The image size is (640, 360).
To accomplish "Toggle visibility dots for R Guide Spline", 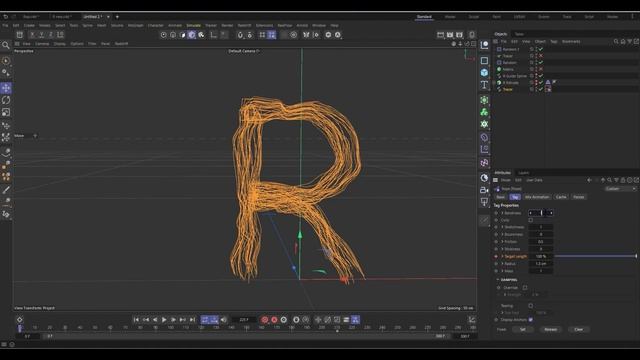I will click(536, 76).
